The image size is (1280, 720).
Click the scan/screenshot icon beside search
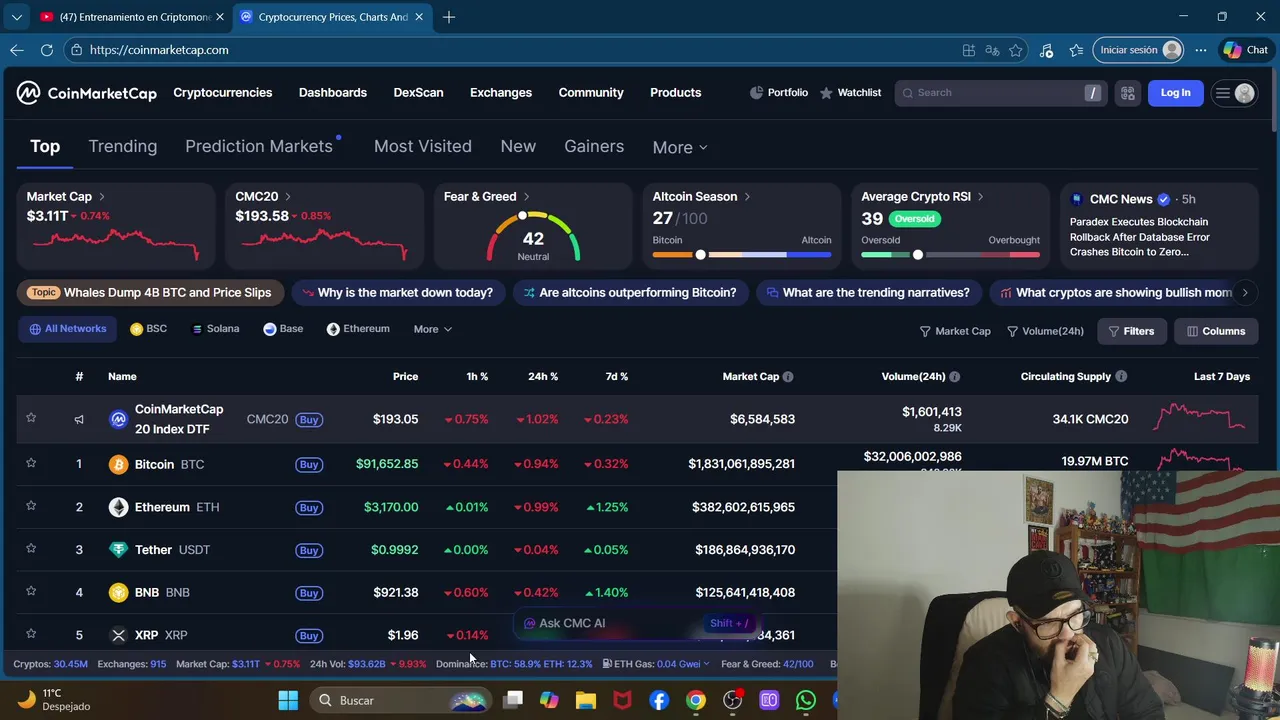[1128, 93]
